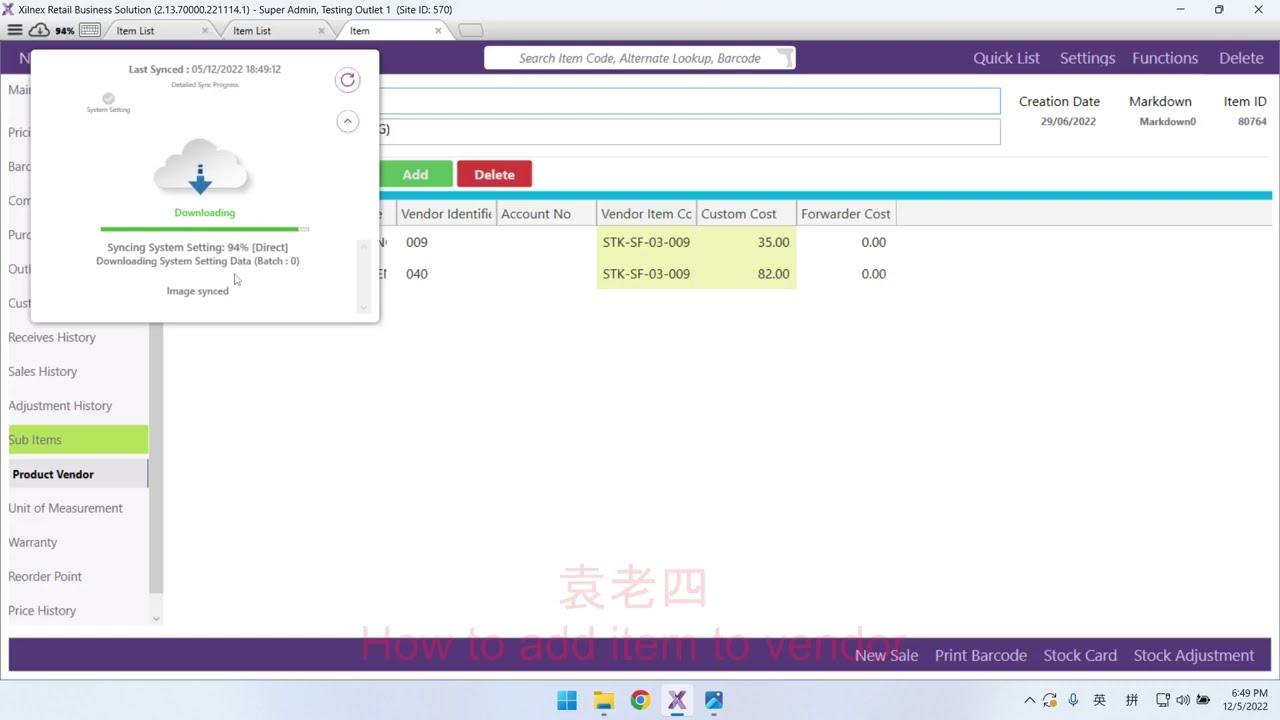Click the 英 input language indicator
The image size is (1280, 720).
(x=1100, y=700)
